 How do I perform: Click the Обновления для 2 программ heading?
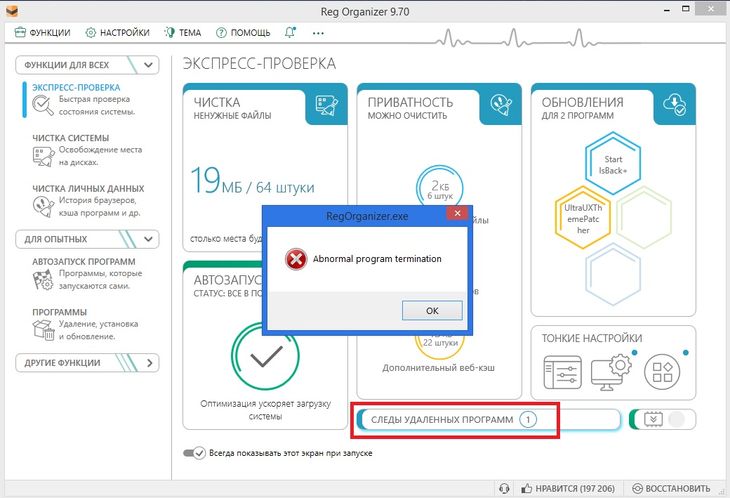click(x=582, y=108)
